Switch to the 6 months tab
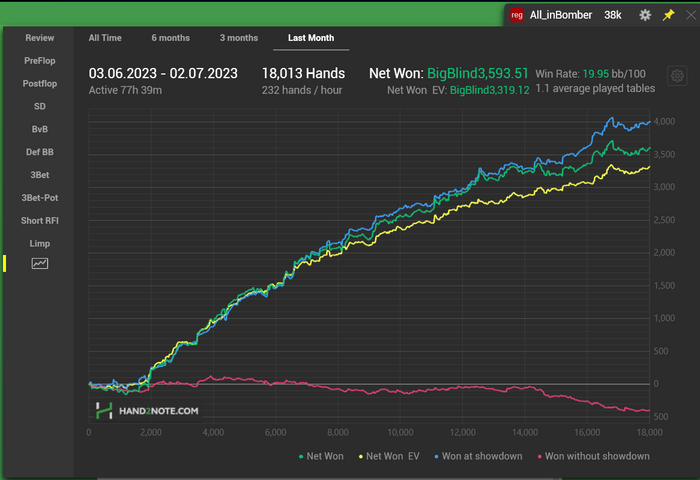This screenshot has width=700, height=480. (171, 38)
